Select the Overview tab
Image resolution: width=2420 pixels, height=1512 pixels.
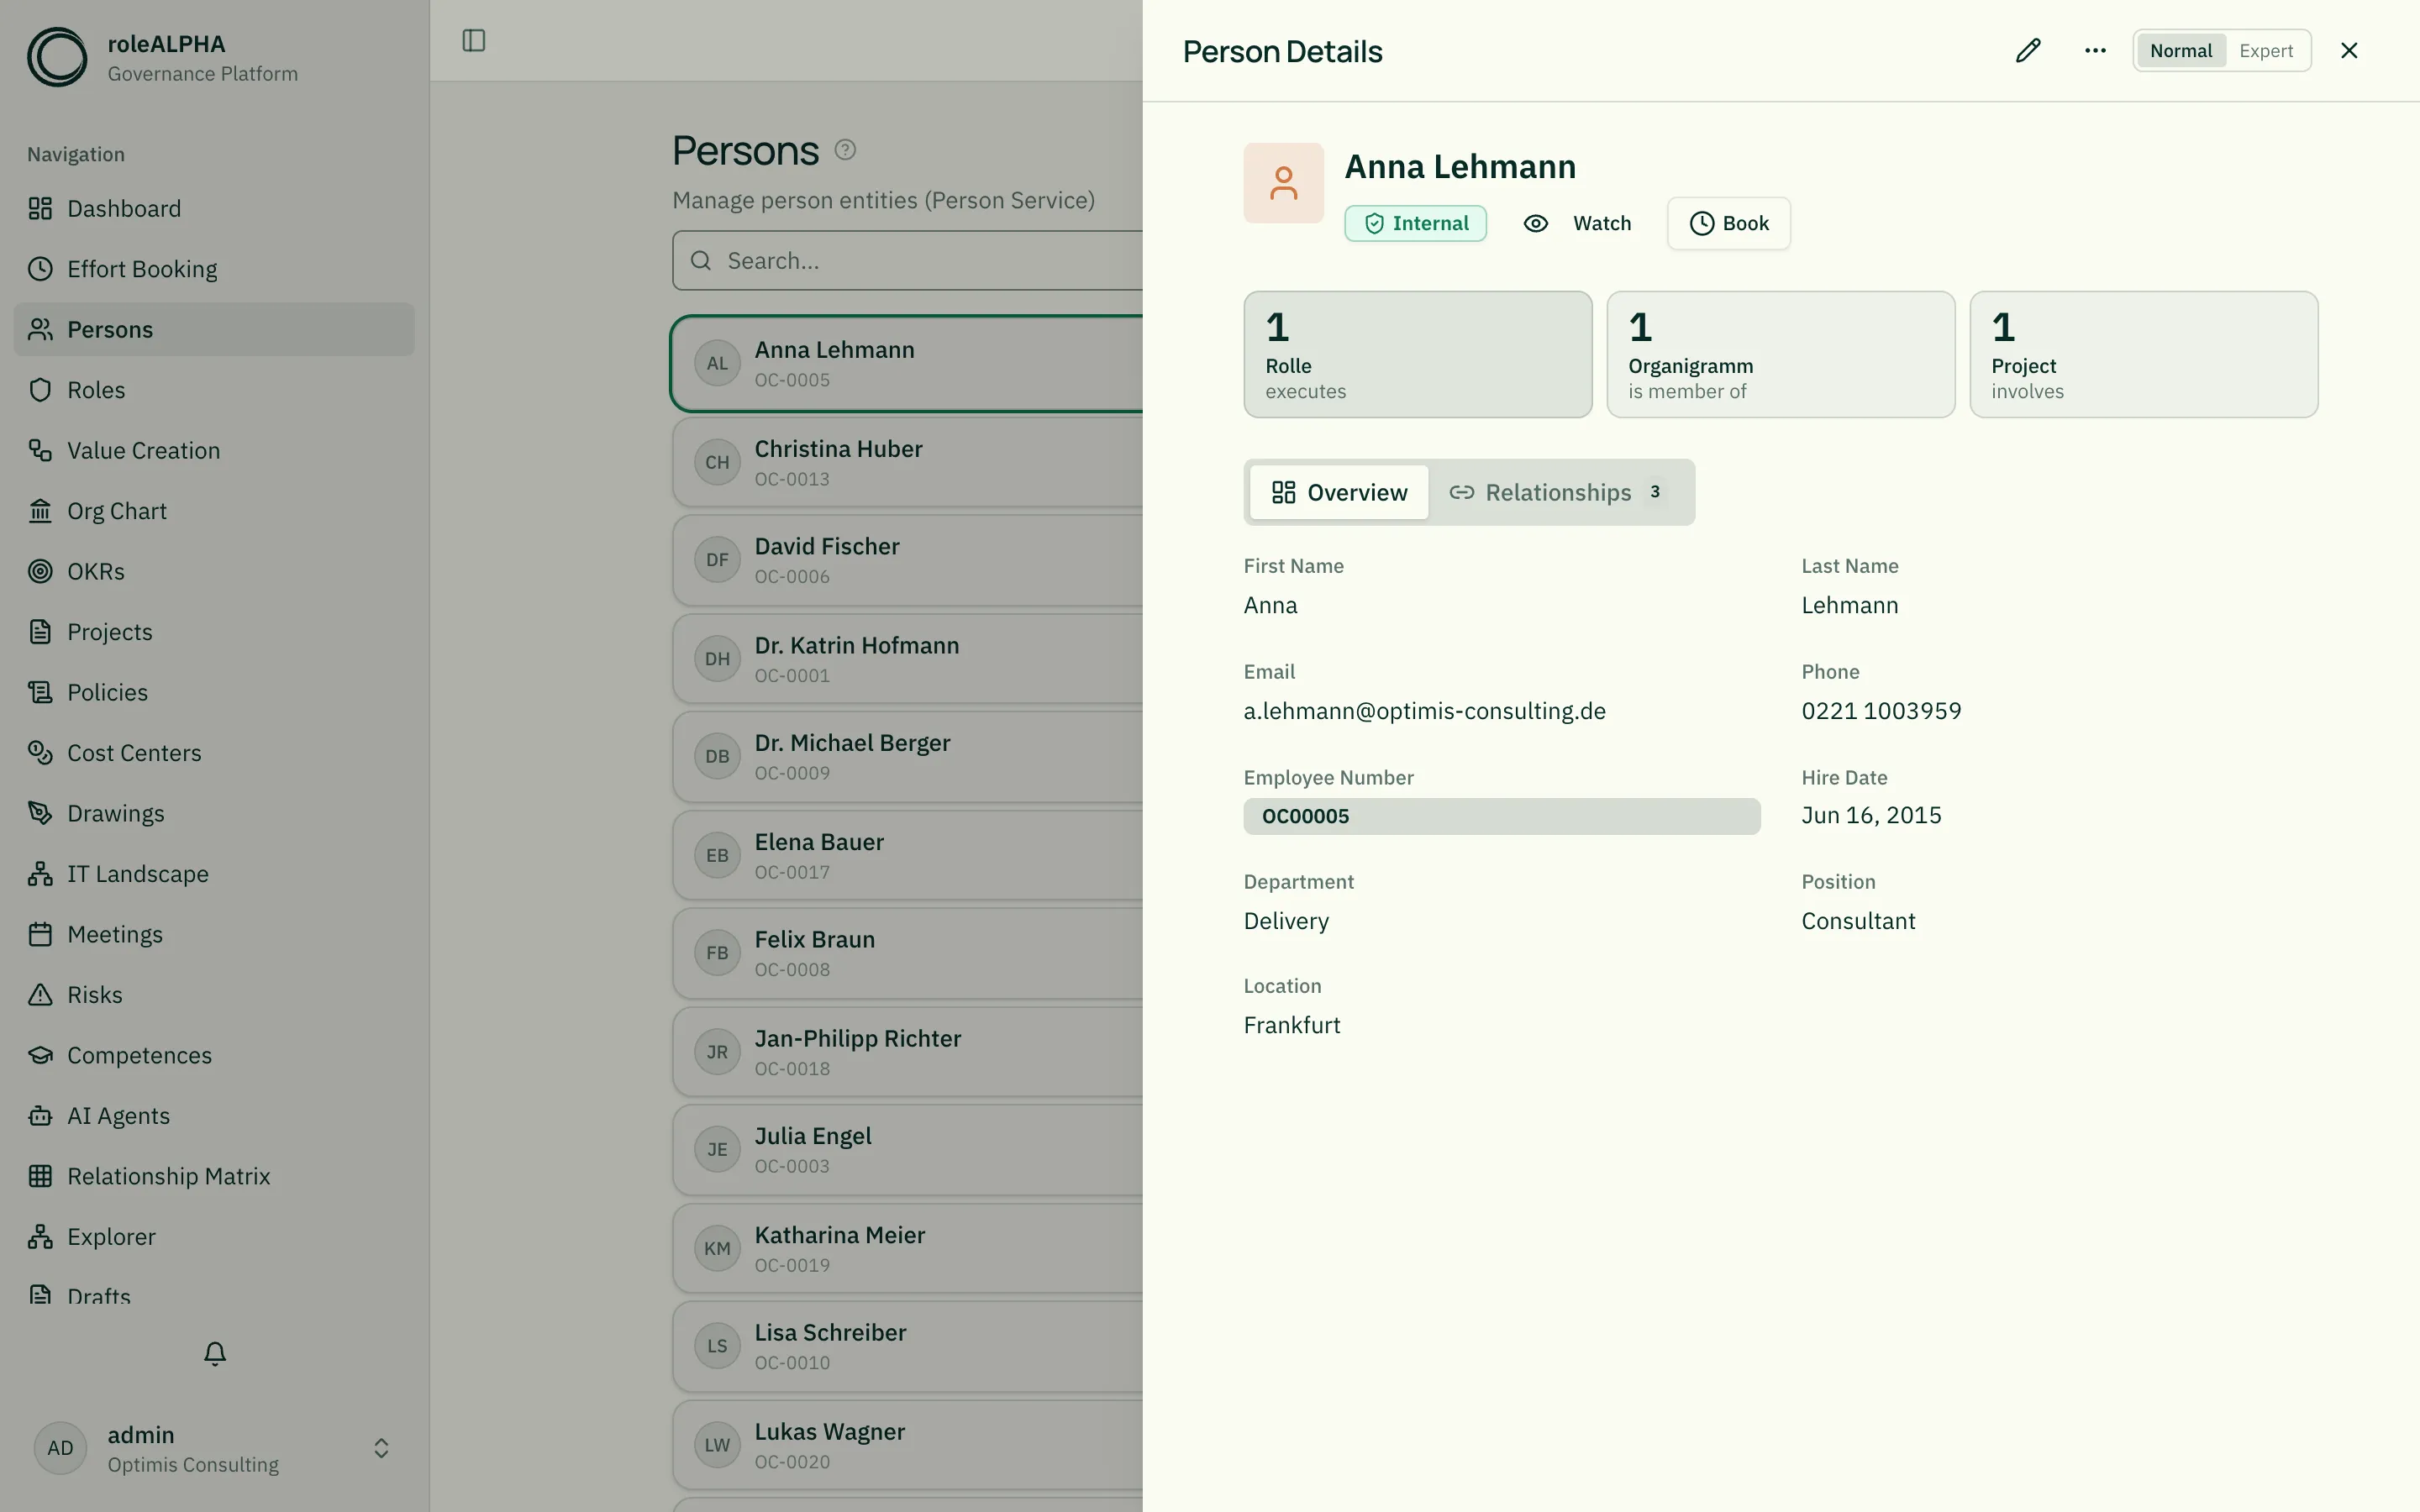point(1339,493)
